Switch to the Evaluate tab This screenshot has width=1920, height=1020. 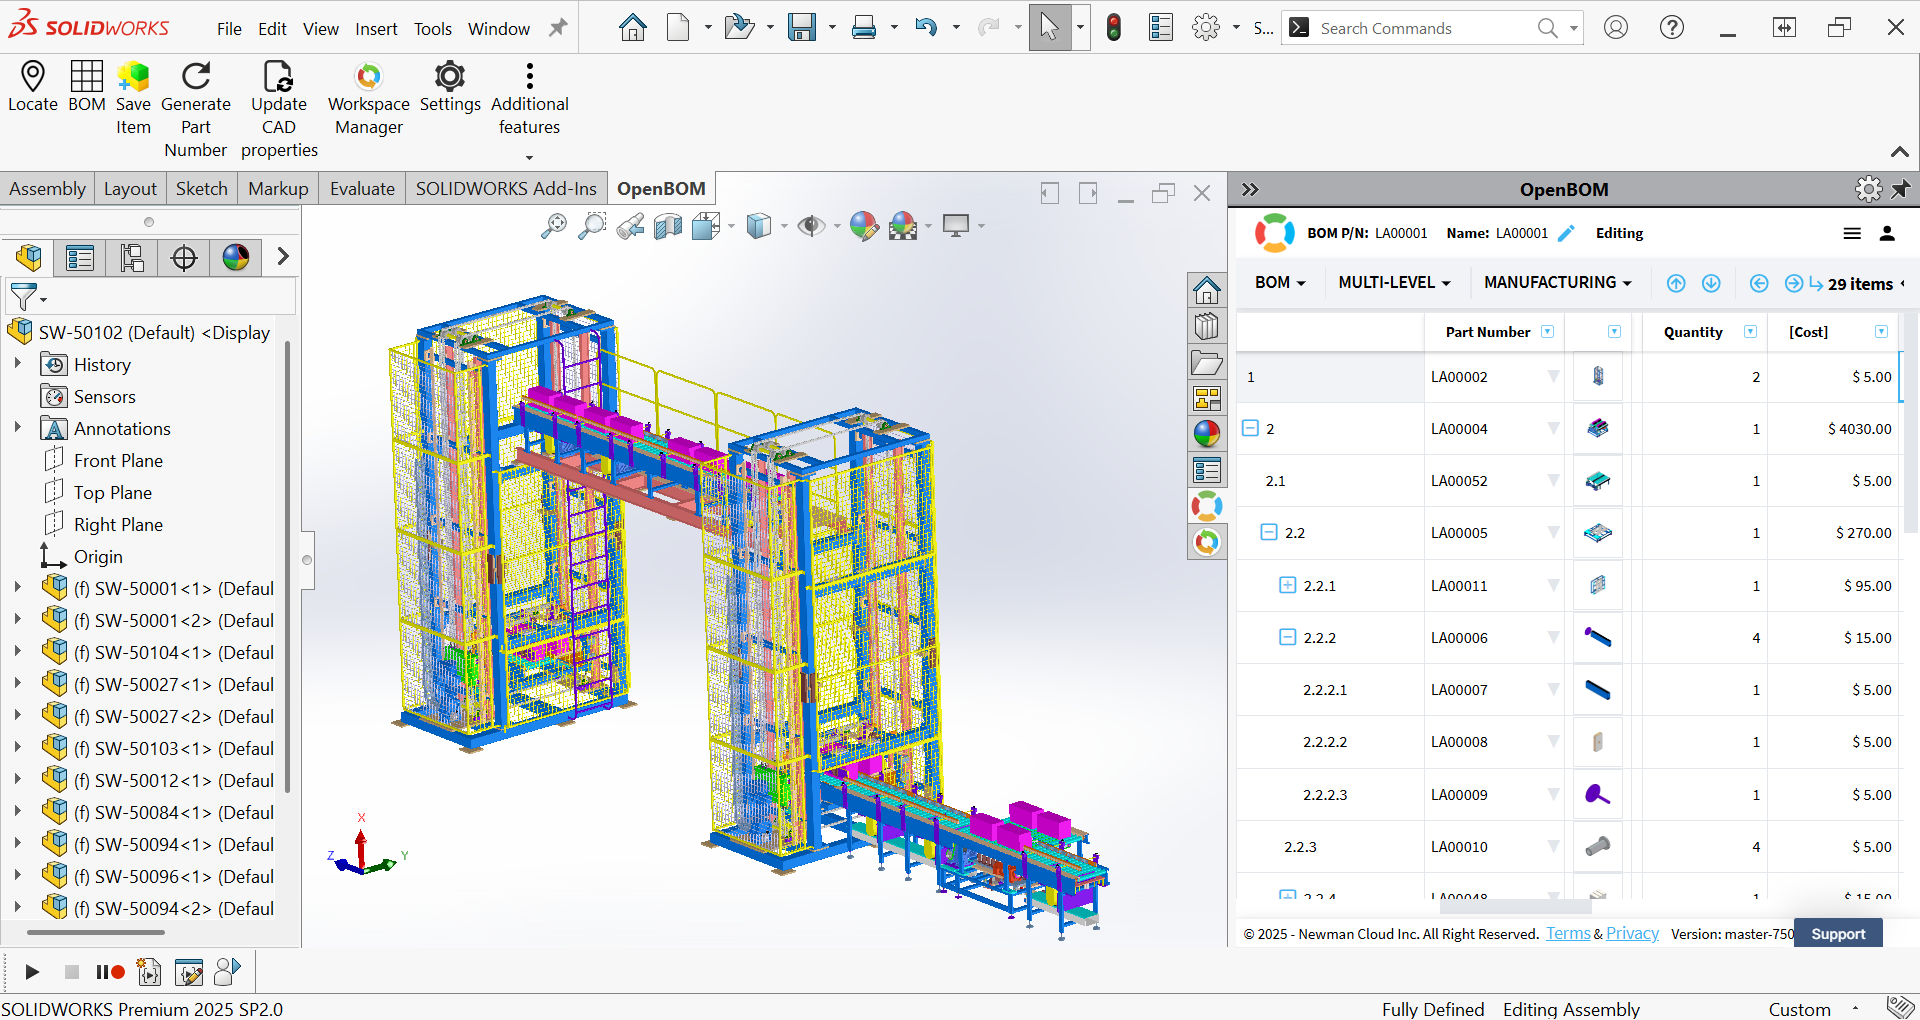(x=362, y=189)
